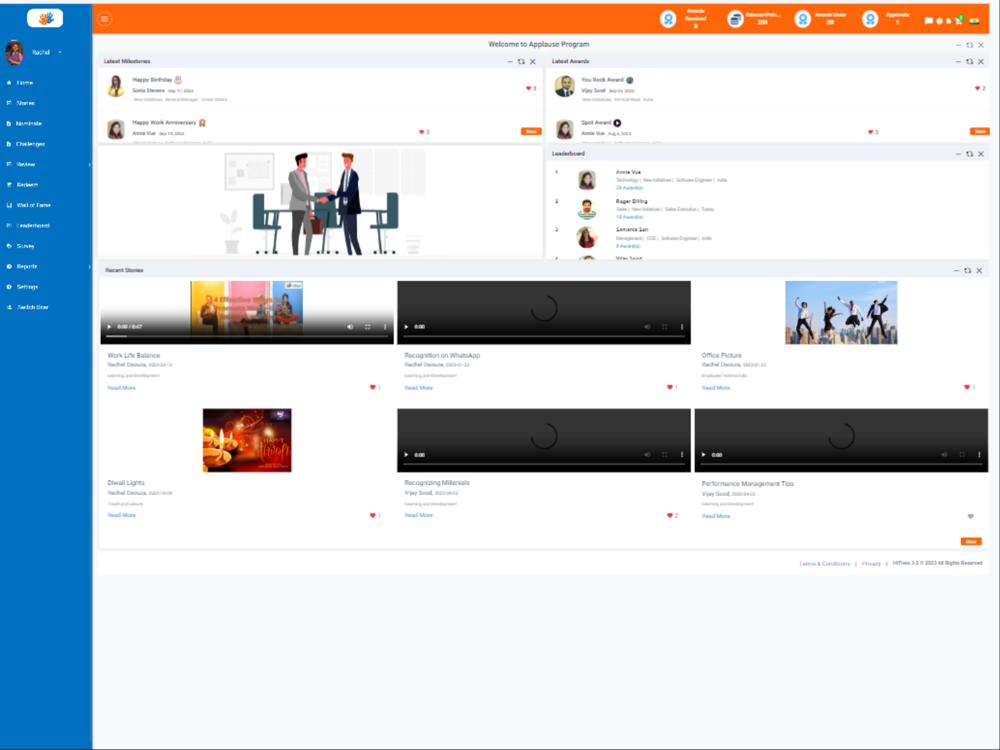This screenshot has height=750, width=1000.
Task: Seek on Recognition on WhatsApp video progress bar
Action: 544,336
